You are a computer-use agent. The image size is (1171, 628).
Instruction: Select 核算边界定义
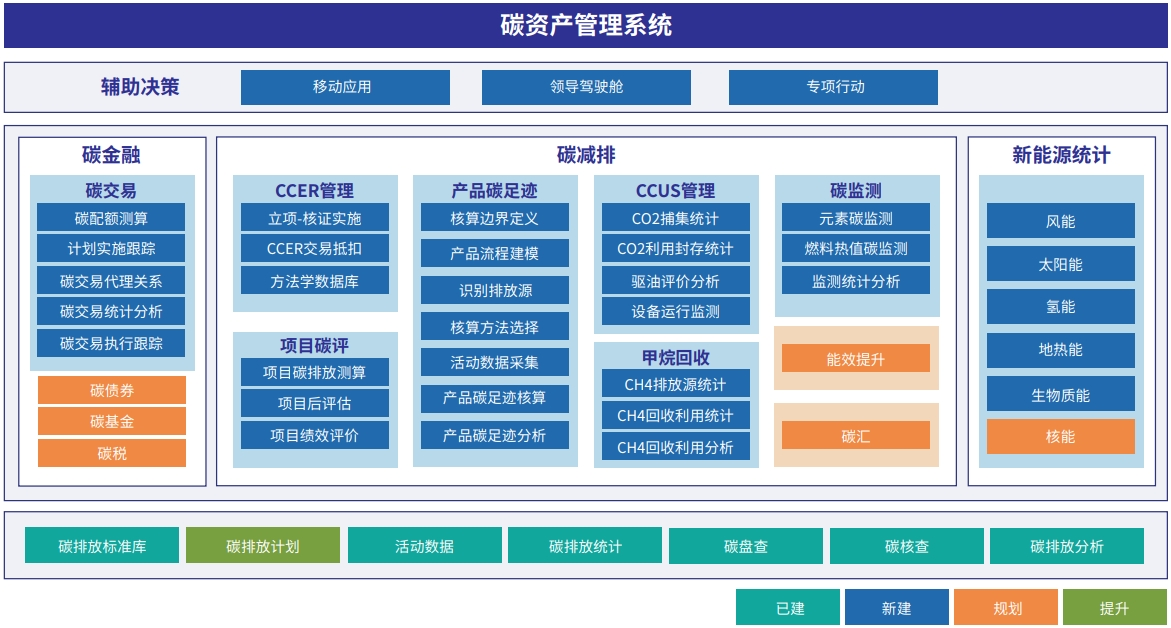point(494,218)
